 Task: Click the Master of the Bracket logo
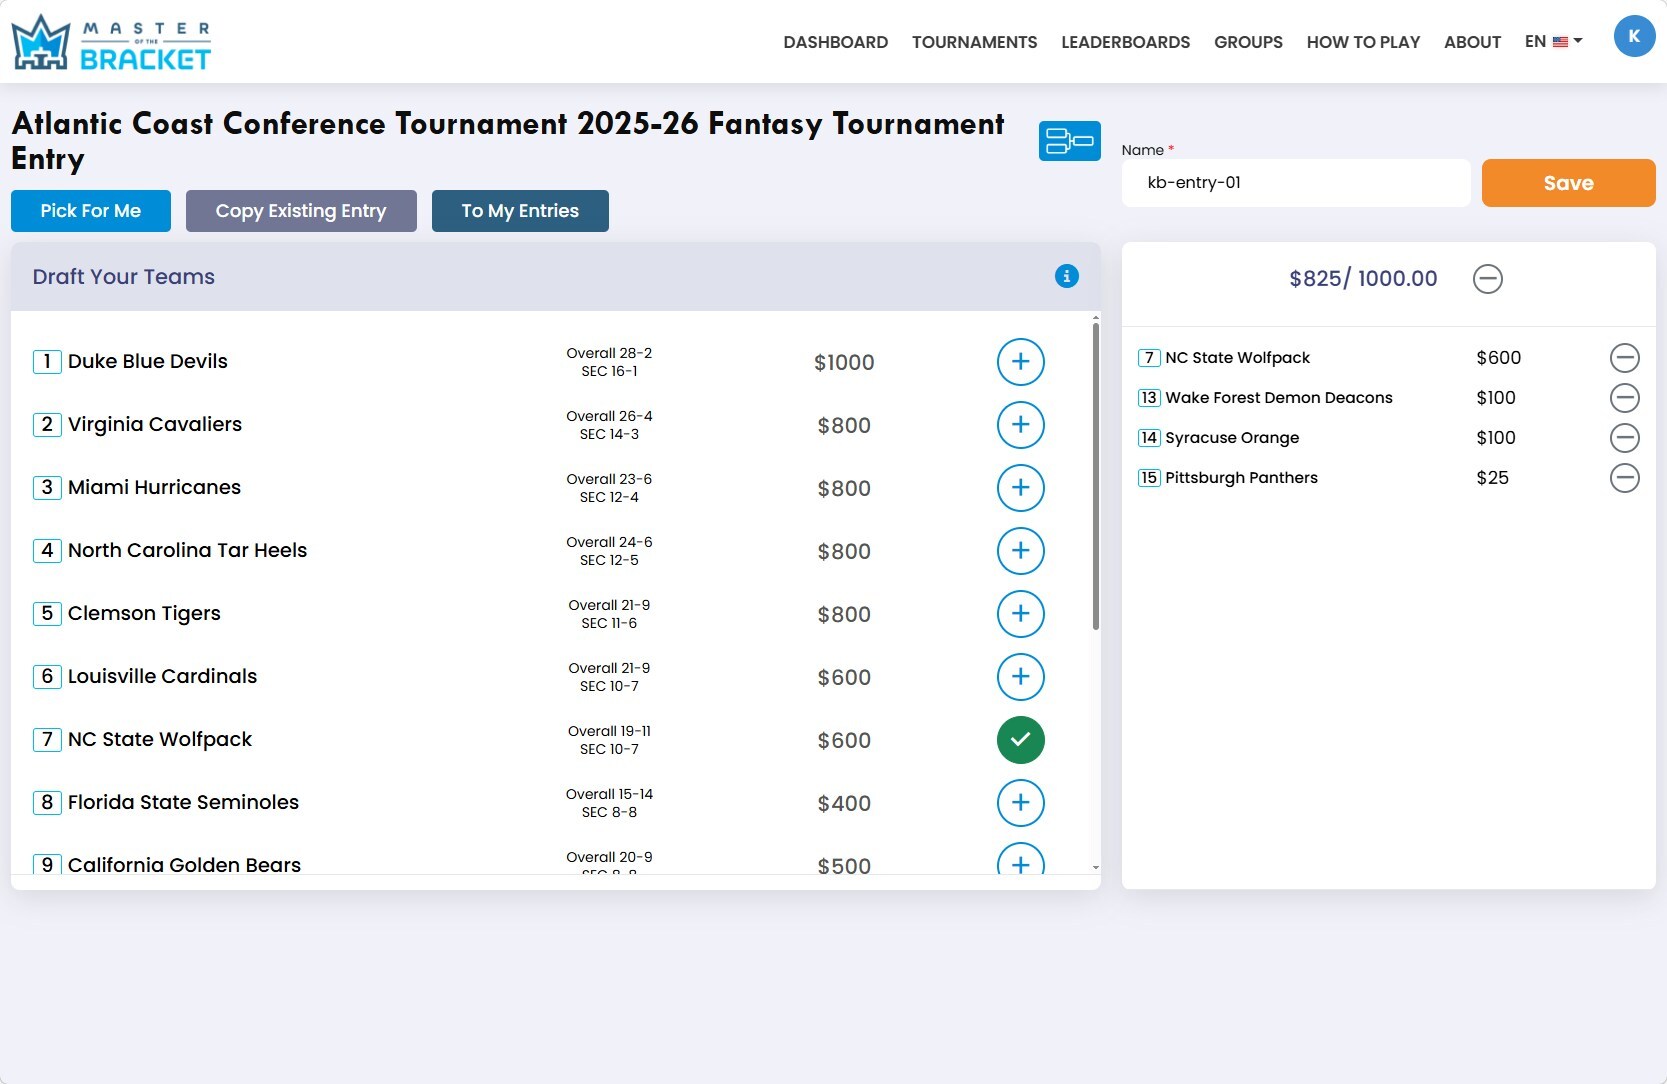[110, 41]
